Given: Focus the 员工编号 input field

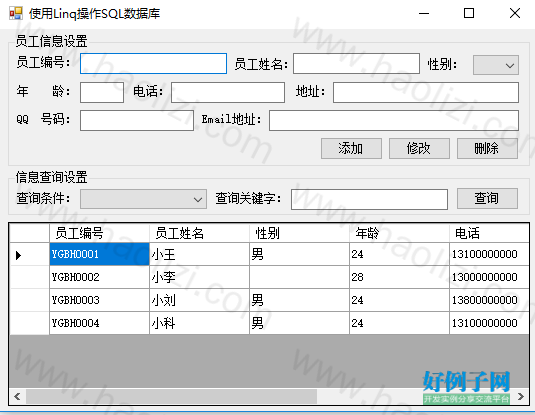Looking at the screenshot, I should tap(153, 63).
